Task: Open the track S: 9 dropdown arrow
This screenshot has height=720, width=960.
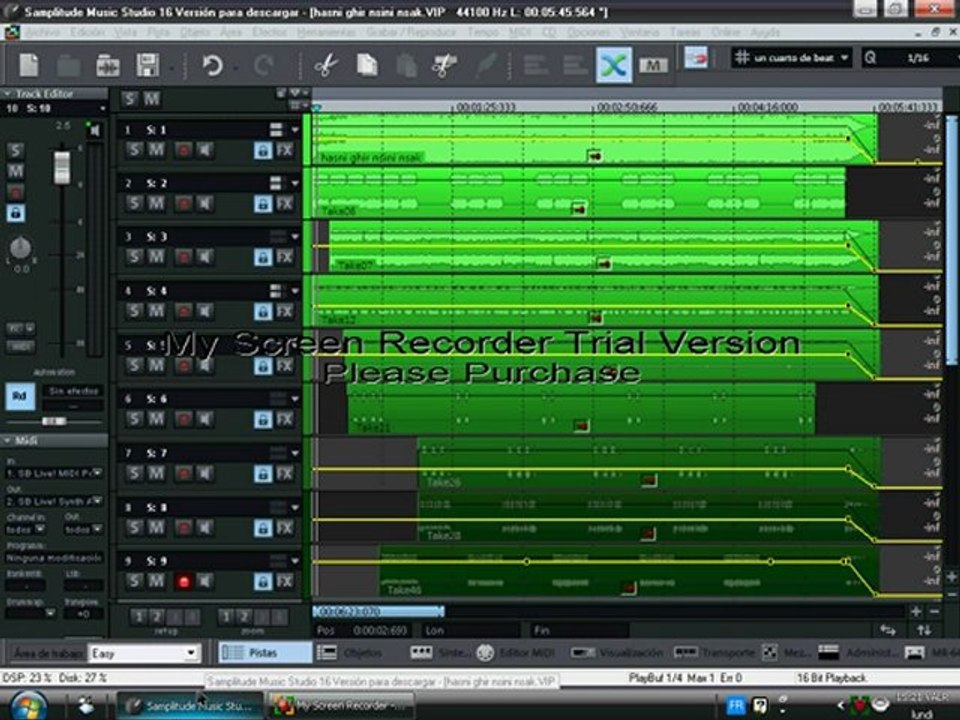Action: pyautogui.click(x=295, y=561)
